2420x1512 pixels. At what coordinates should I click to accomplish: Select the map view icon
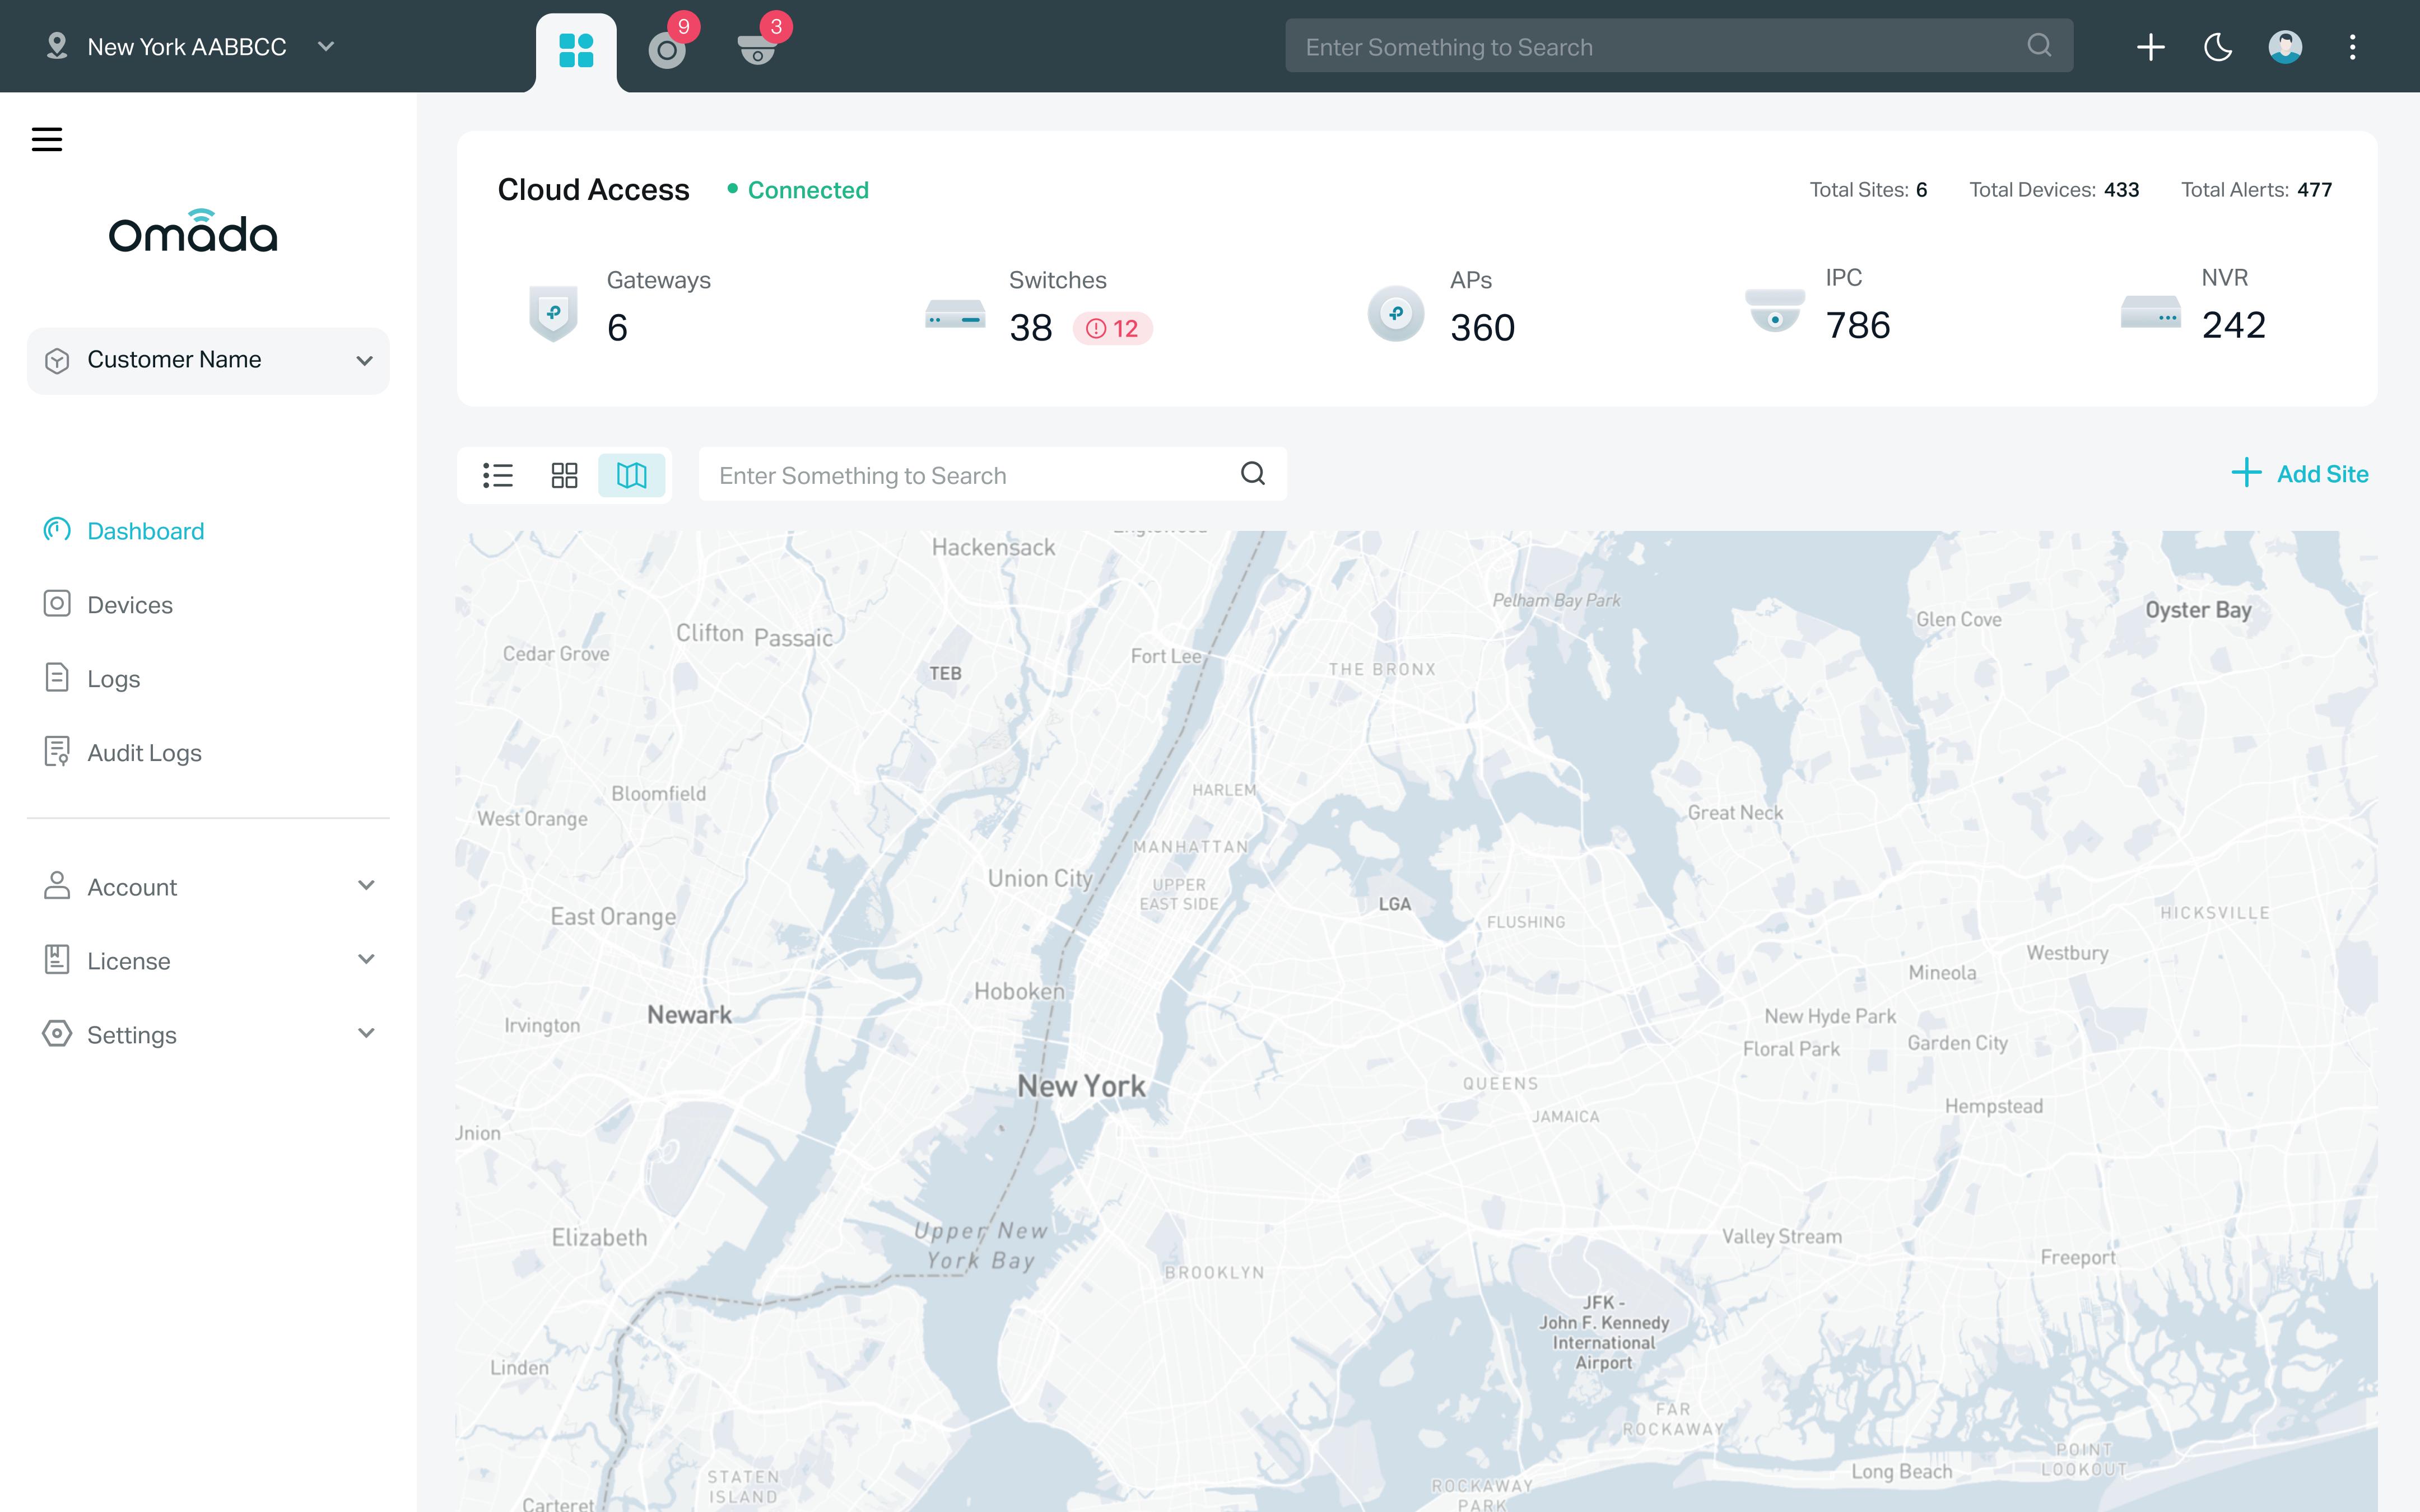pos(631,475)
